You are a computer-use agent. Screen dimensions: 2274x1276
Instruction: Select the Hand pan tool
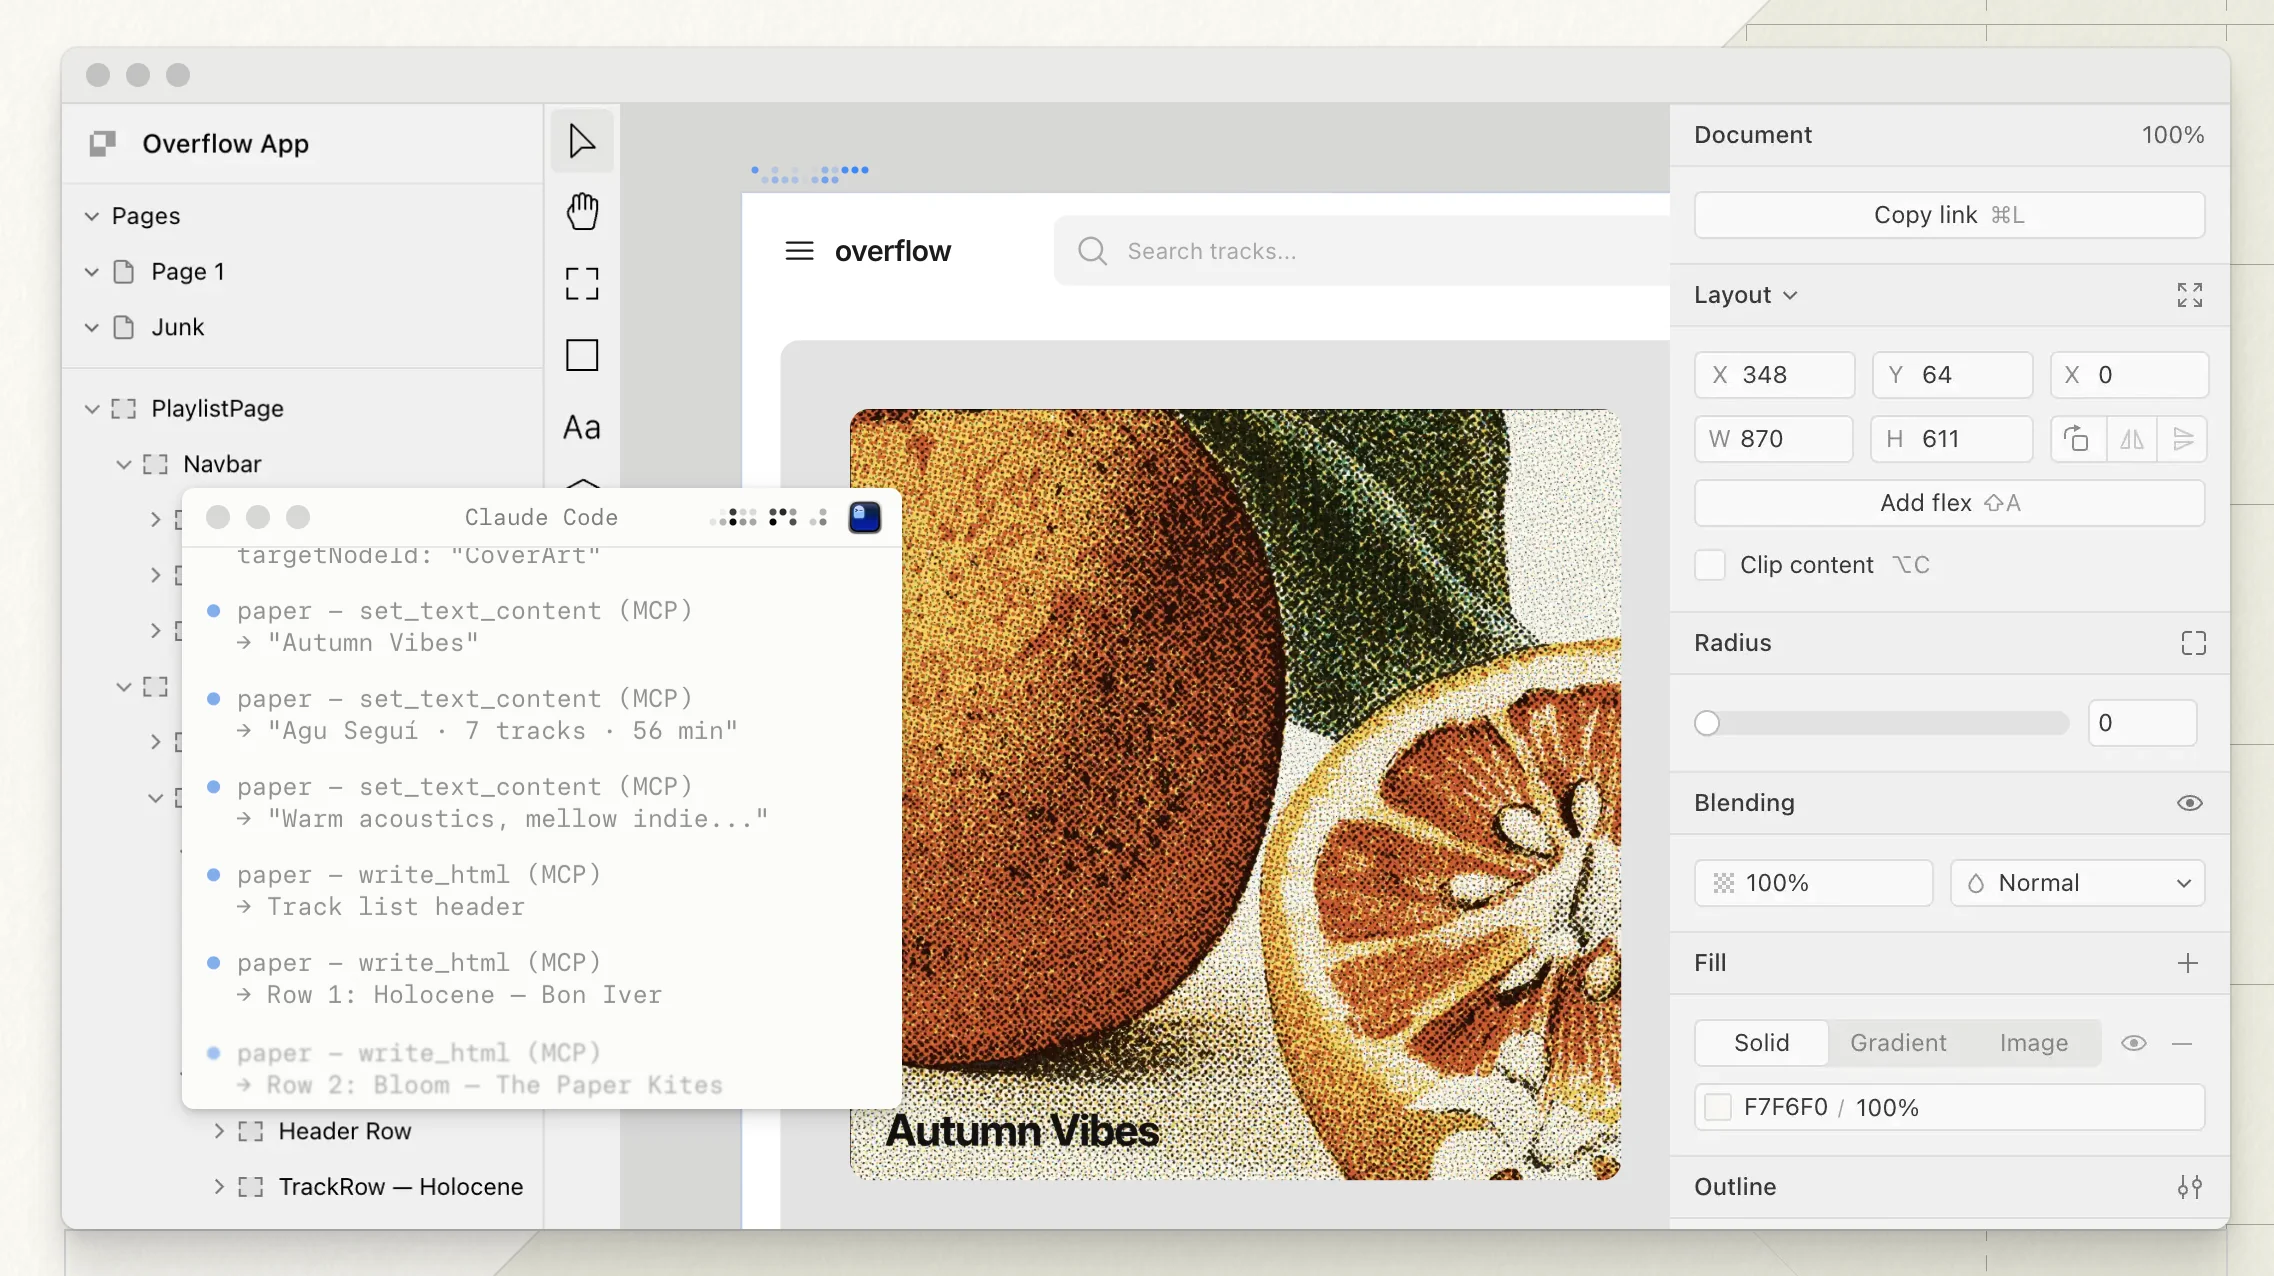click(x=582, y=212)
